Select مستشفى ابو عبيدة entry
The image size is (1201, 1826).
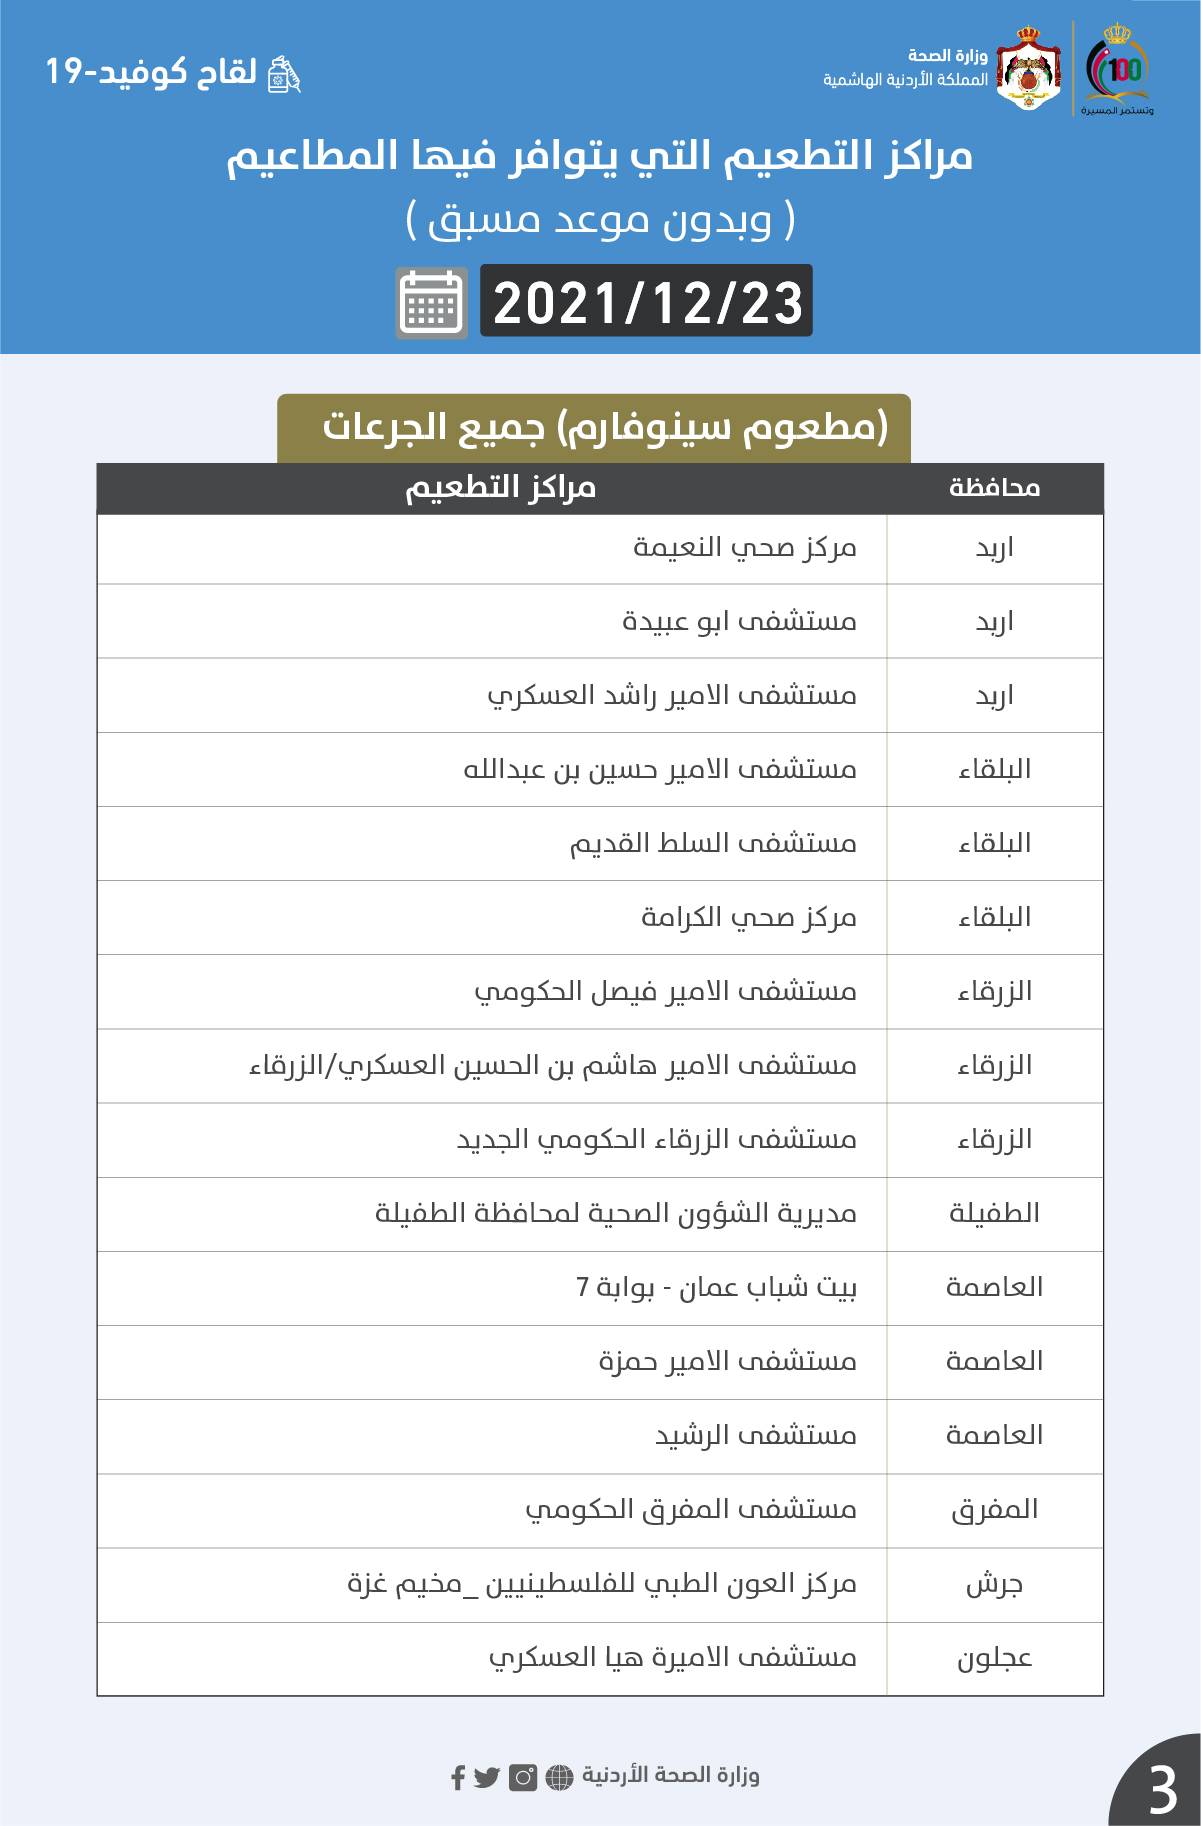click(x=739, y=621)
